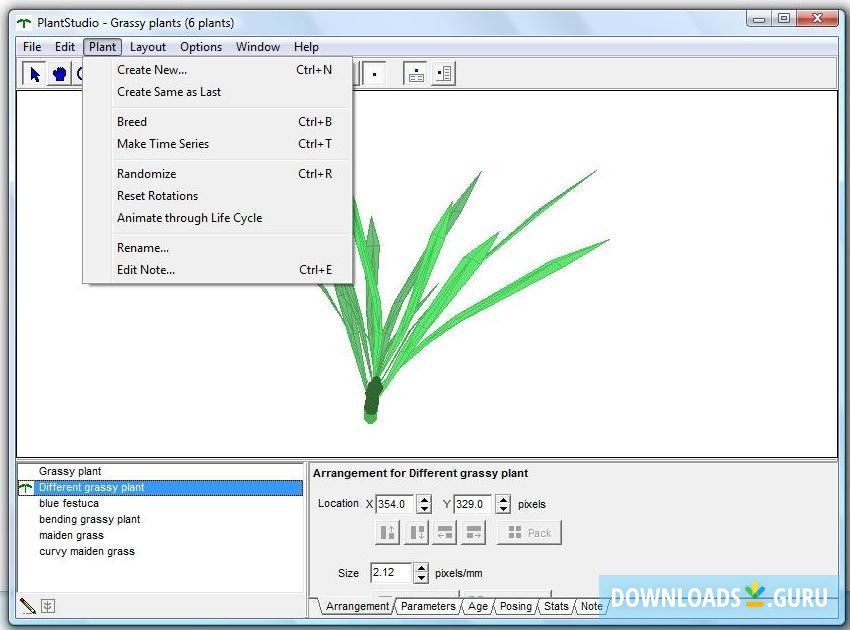
Task: Click the Size pixels/mm input field
Action: coord(392,573)
